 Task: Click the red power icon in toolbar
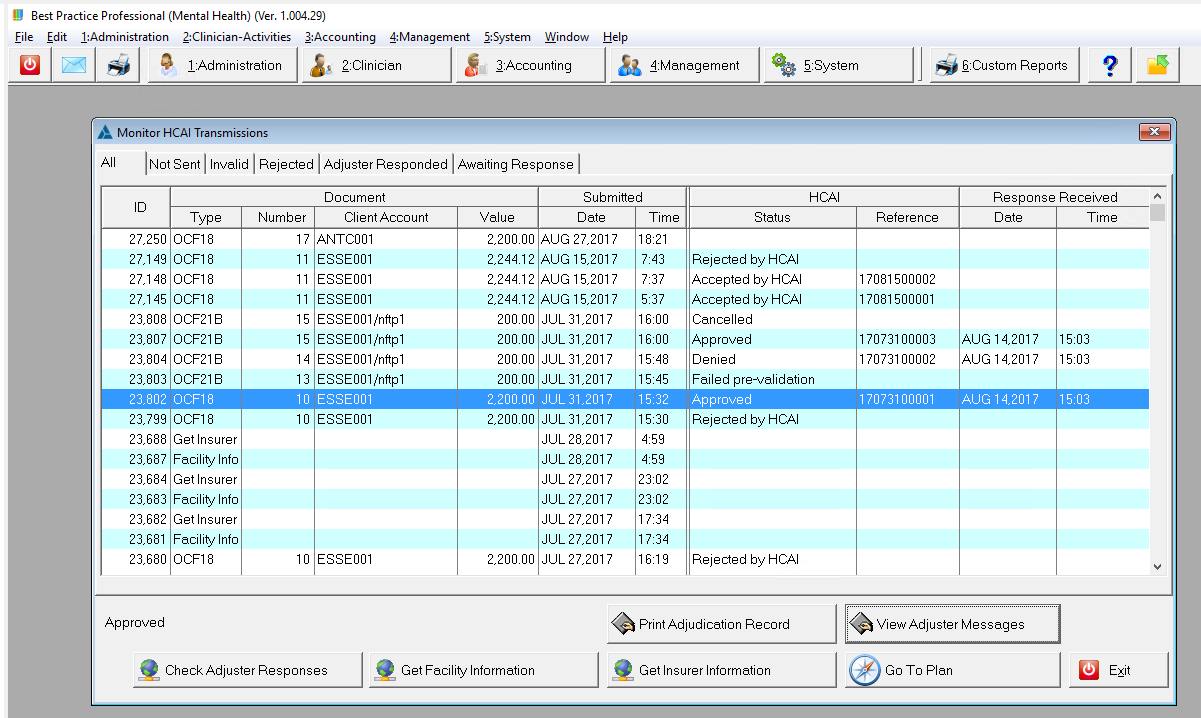(30, 65)
